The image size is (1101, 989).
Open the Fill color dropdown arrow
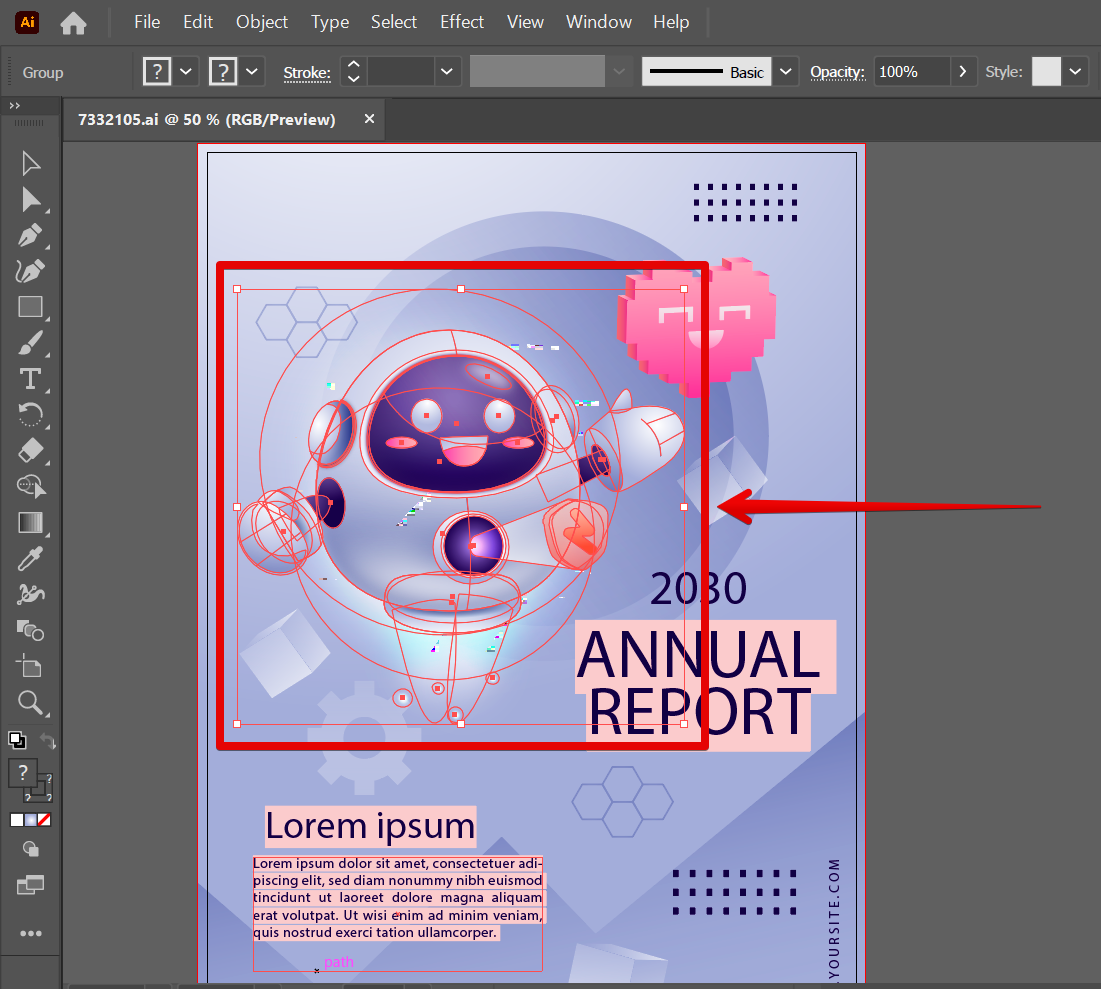pos(186,72)
